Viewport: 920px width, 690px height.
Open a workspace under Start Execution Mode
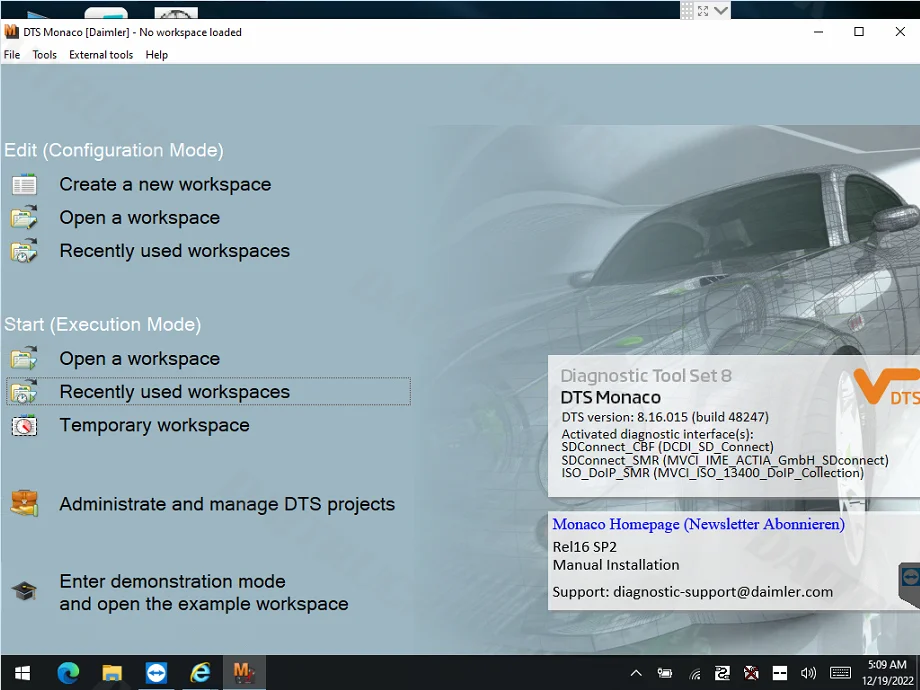pyautogui.click(x=140, y=358)
